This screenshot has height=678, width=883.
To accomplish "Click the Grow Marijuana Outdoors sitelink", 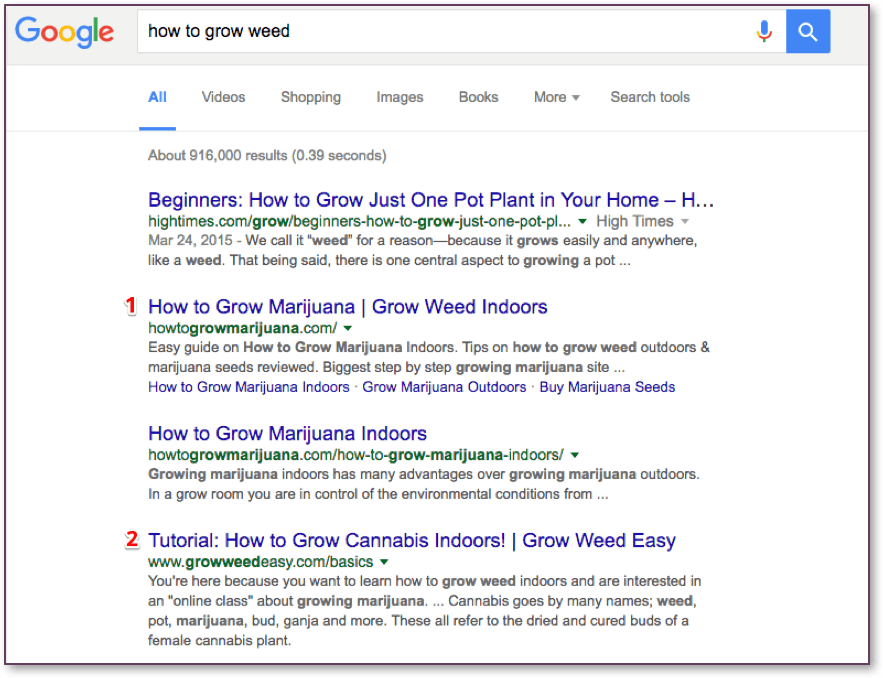I will click(444, 386).
